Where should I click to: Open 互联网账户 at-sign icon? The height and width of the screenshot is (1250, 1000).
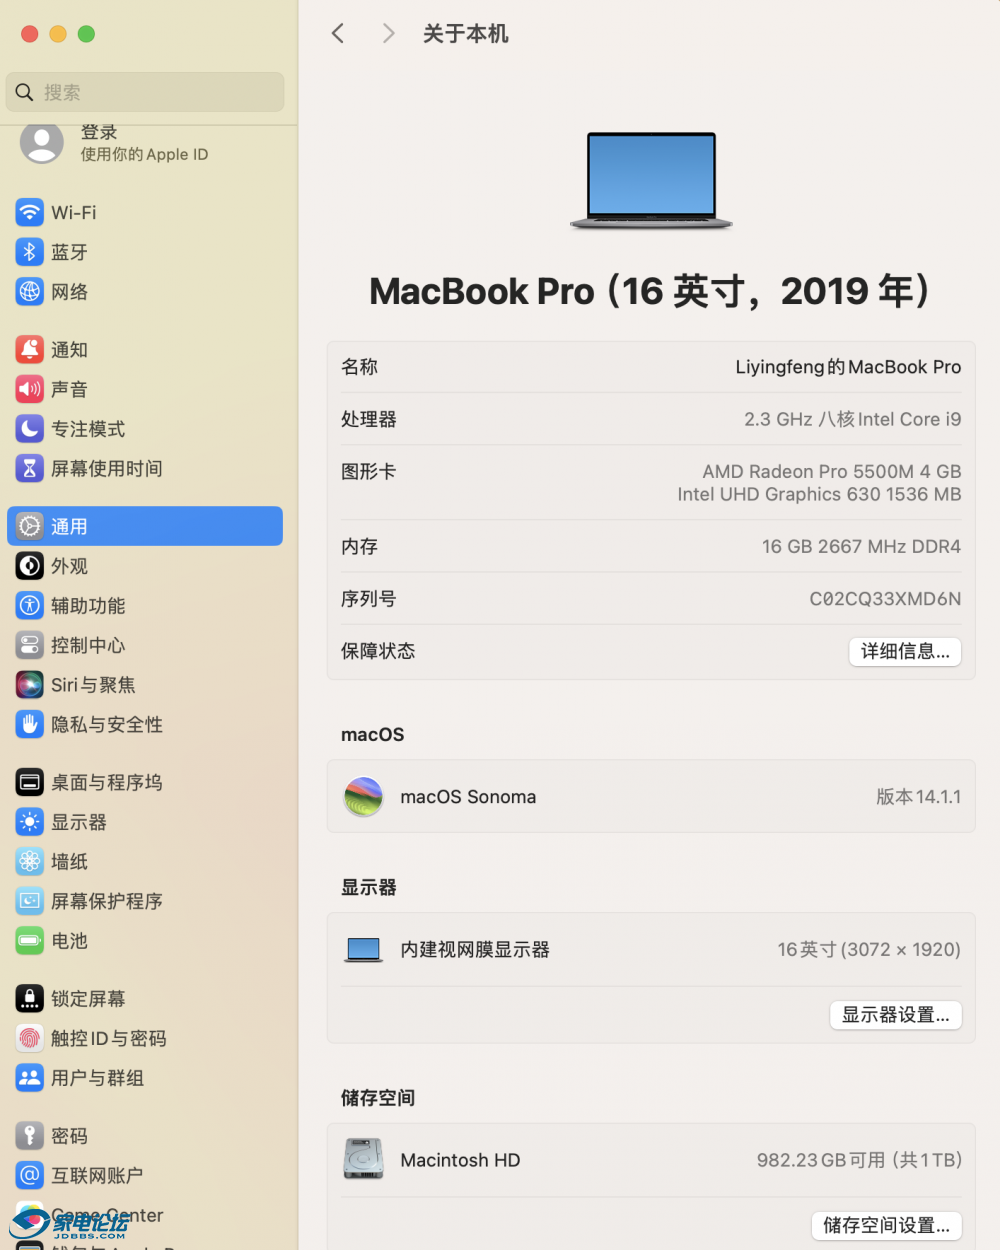click(30, 1175)
